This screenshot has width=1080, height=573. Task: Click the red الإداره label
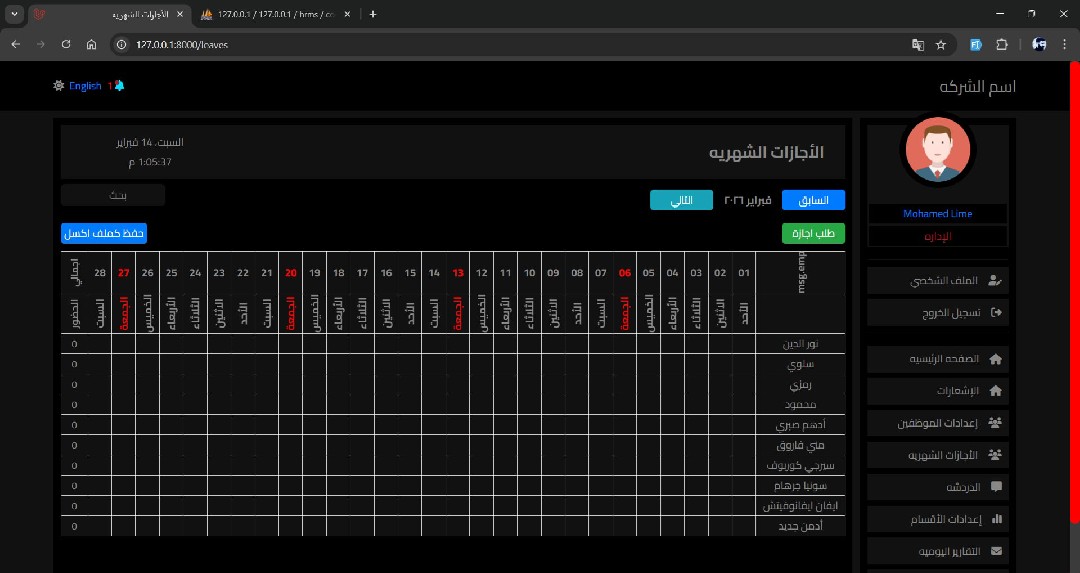[x=937, y=236]
